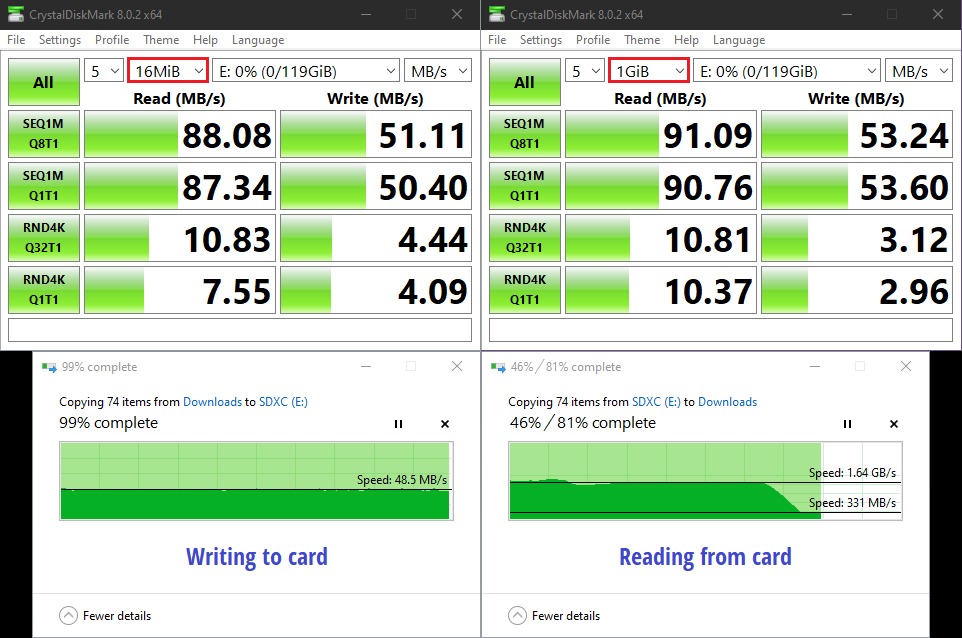Open the E: drive dropdown in left window
Image resolution: width=962 pixels, height=638 pixels.
coord(305,71)
